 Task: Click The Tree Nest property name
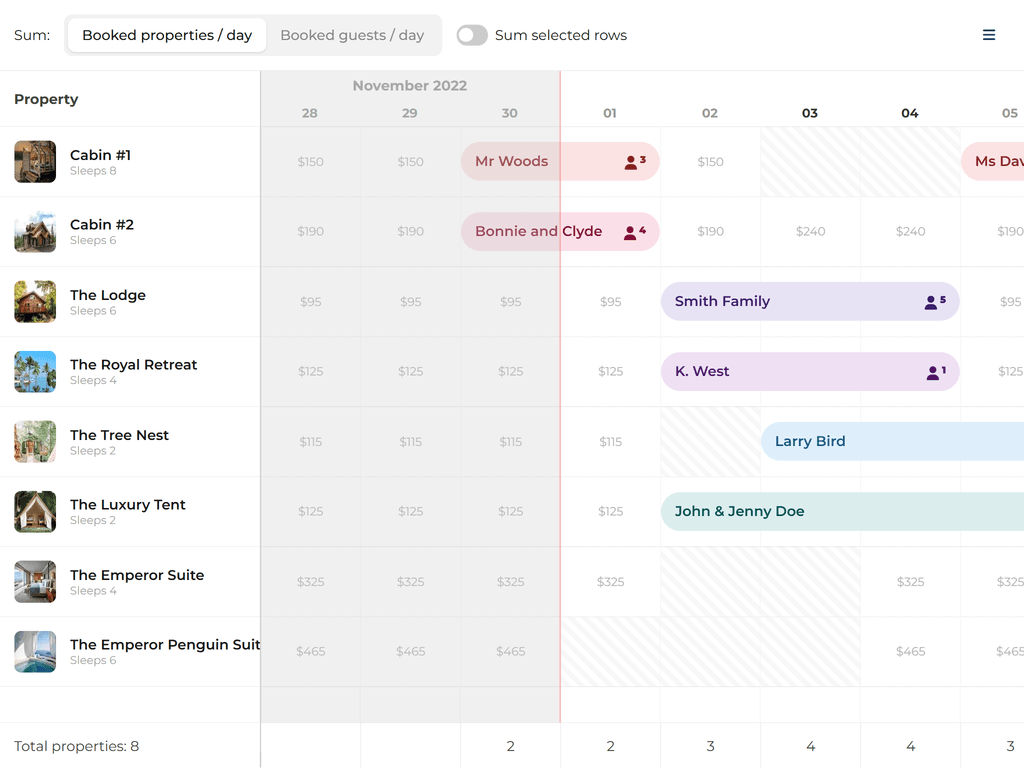click(119, 435)
